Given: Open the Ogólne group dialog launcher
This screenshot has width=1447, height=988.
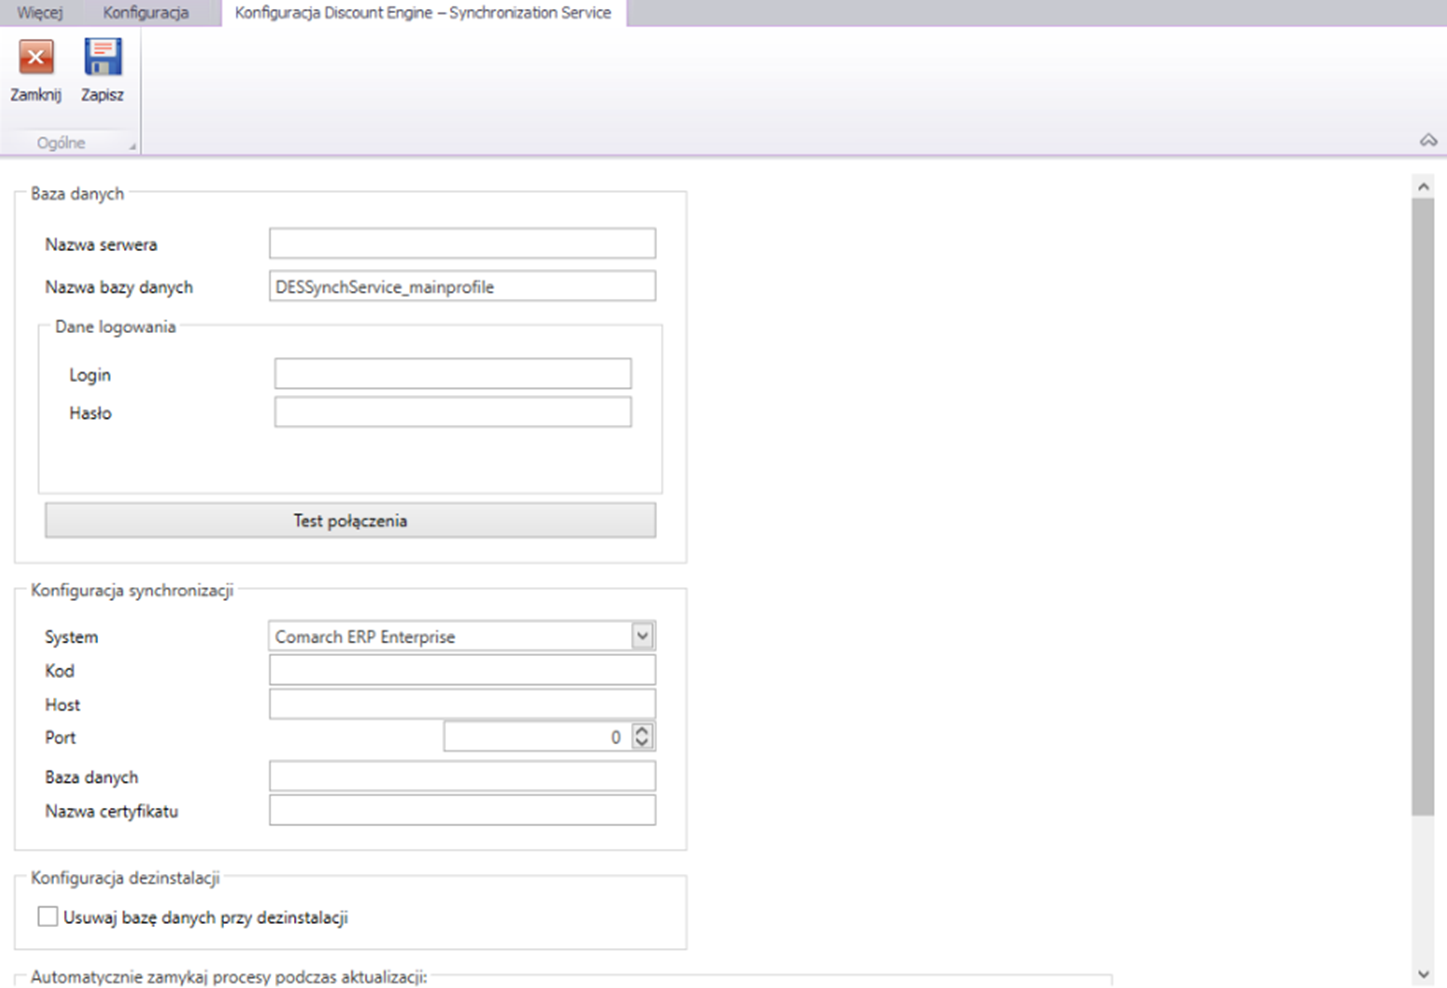Looking at the screenshot, I should (x=132, y=147).
